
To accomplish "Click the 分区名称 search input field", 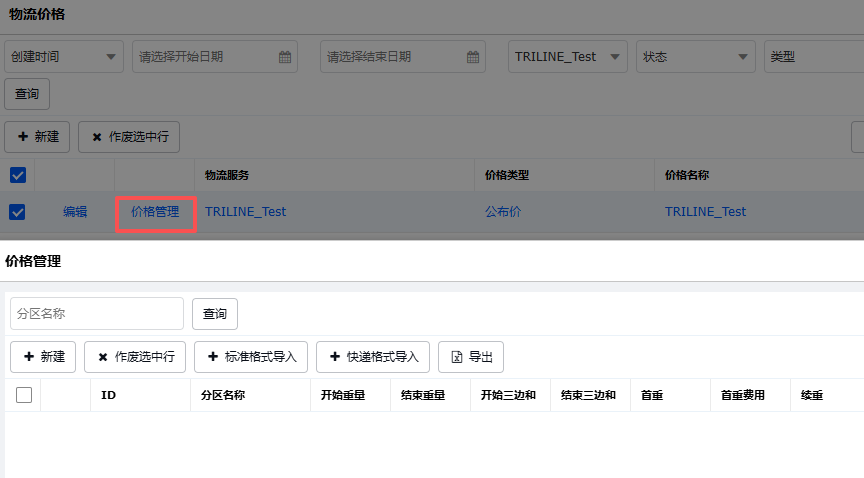I will point(97,314).
